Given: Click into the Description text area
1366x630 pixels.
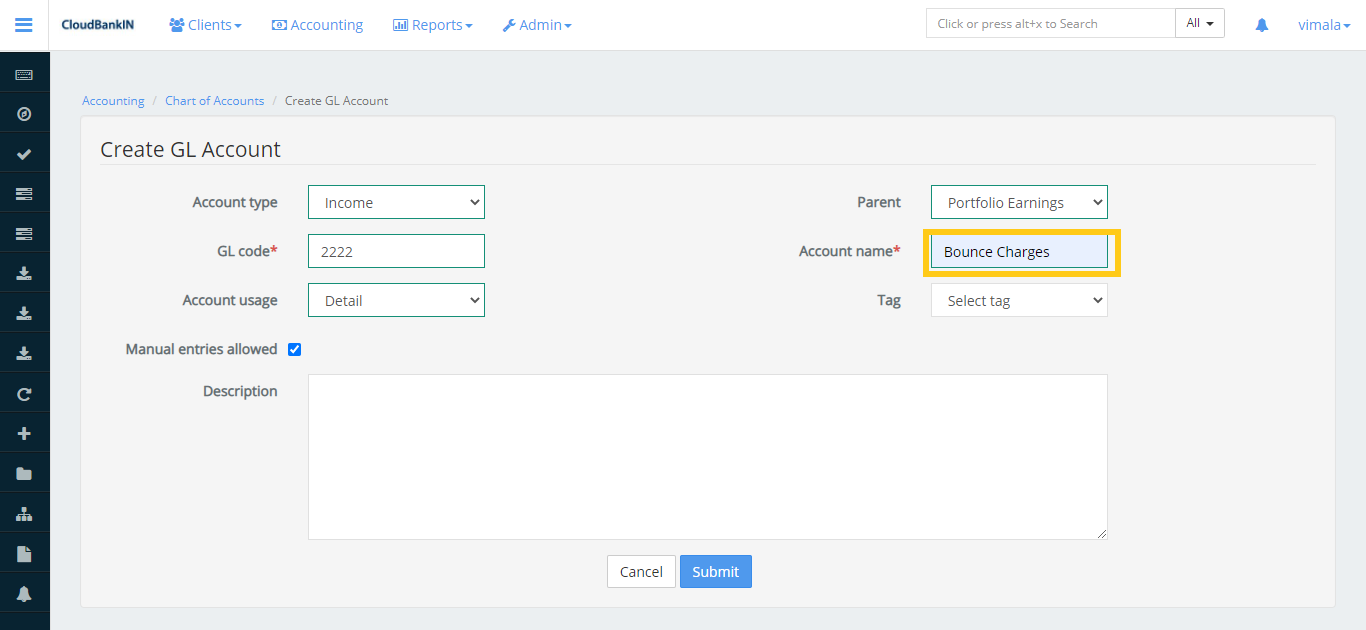Looking at the screenshot, I should point(707,457).
